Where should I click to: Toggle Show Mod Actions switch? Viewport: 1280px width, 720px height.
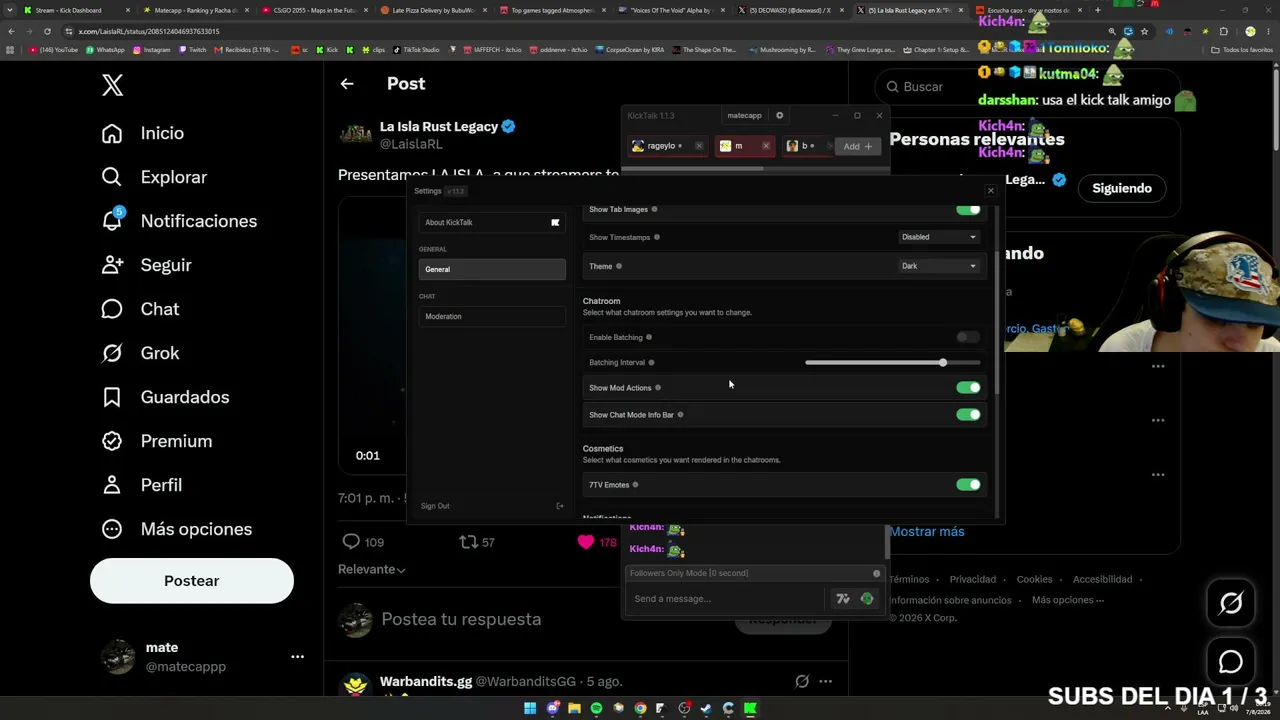pyautogui.click(x=968, y=388)
